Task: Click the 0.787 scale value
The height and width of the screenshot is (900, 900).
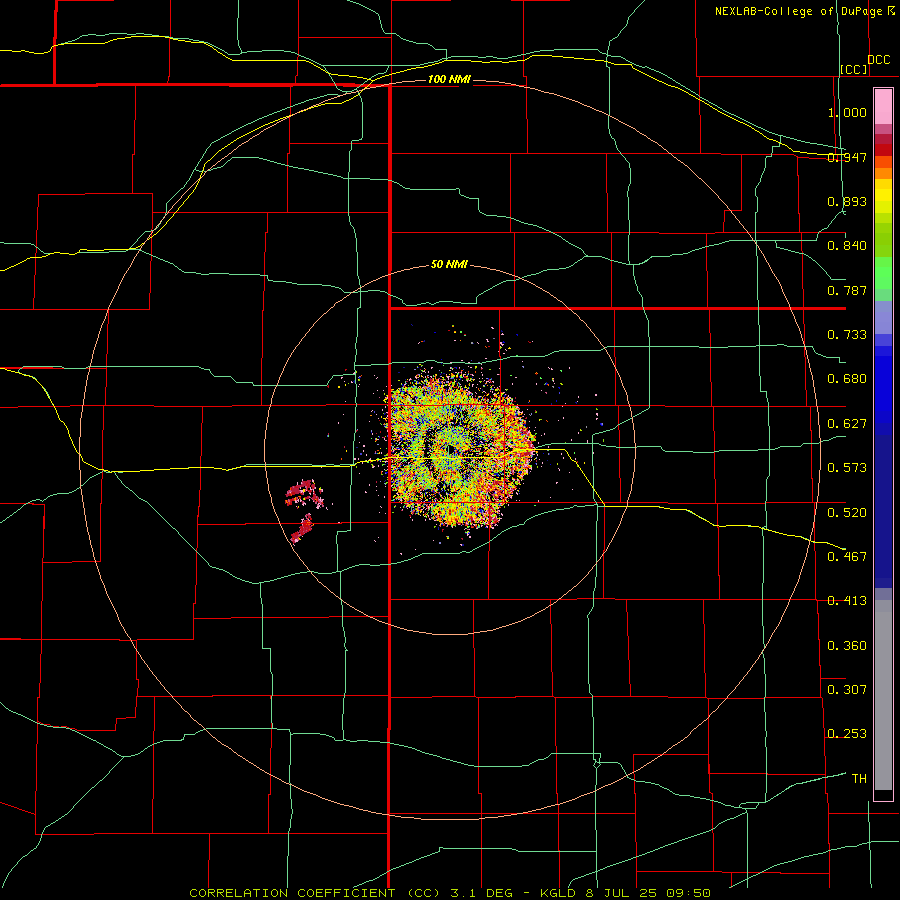Action: pos(847,290)
